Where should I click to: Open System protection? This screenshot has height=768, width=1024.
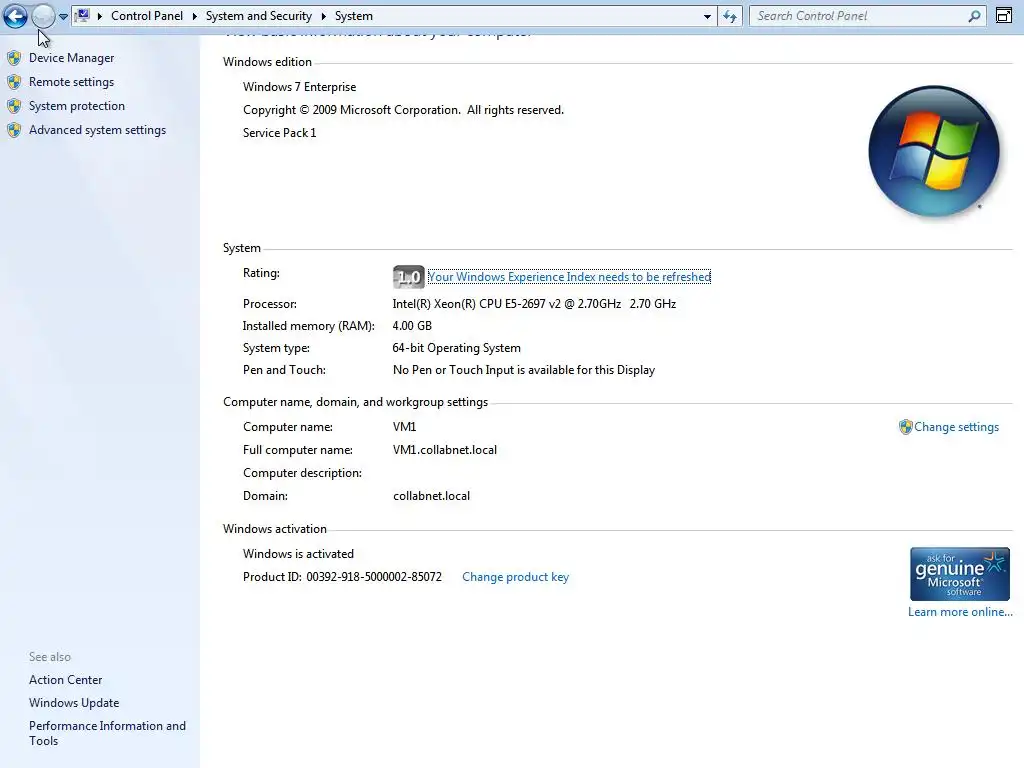(76, 106)
